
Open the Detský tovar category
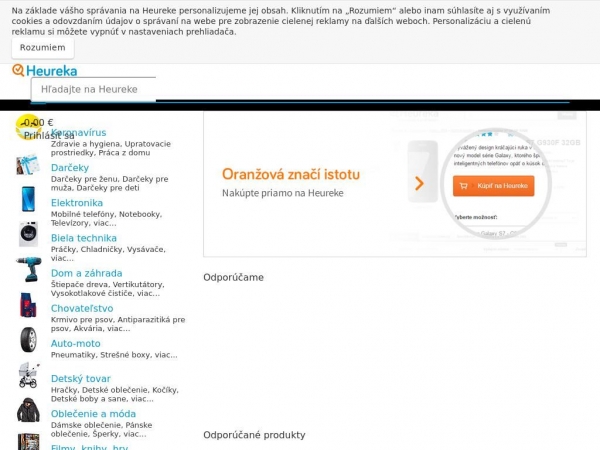coord(81,379)
